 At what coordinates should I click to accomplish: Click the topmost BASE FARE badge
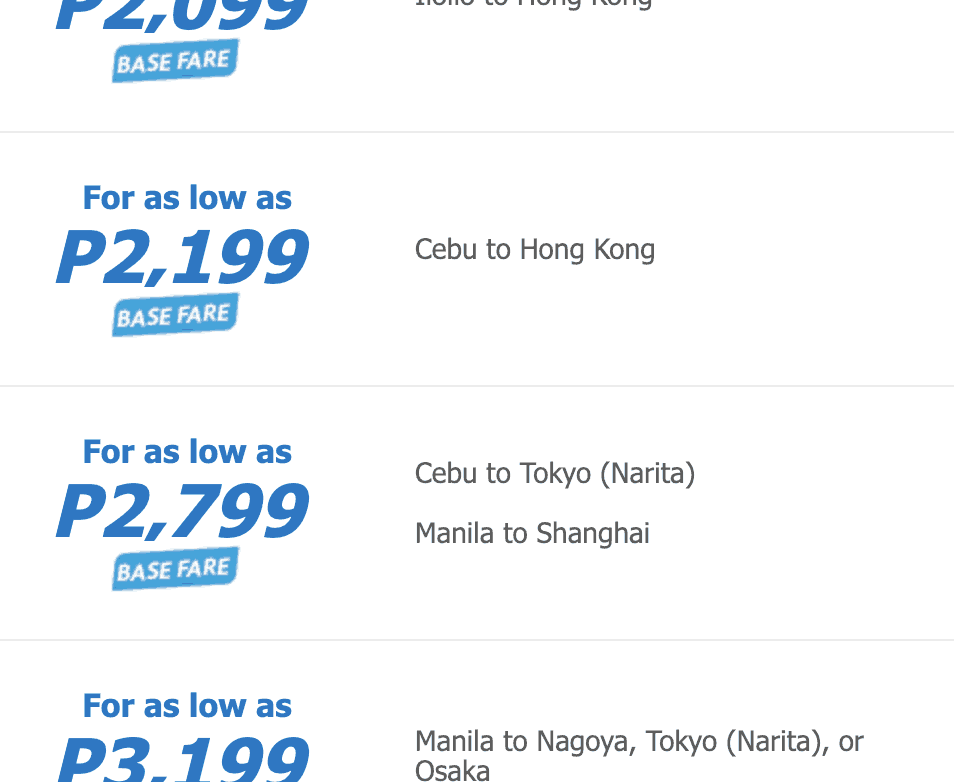coord(175,62)
